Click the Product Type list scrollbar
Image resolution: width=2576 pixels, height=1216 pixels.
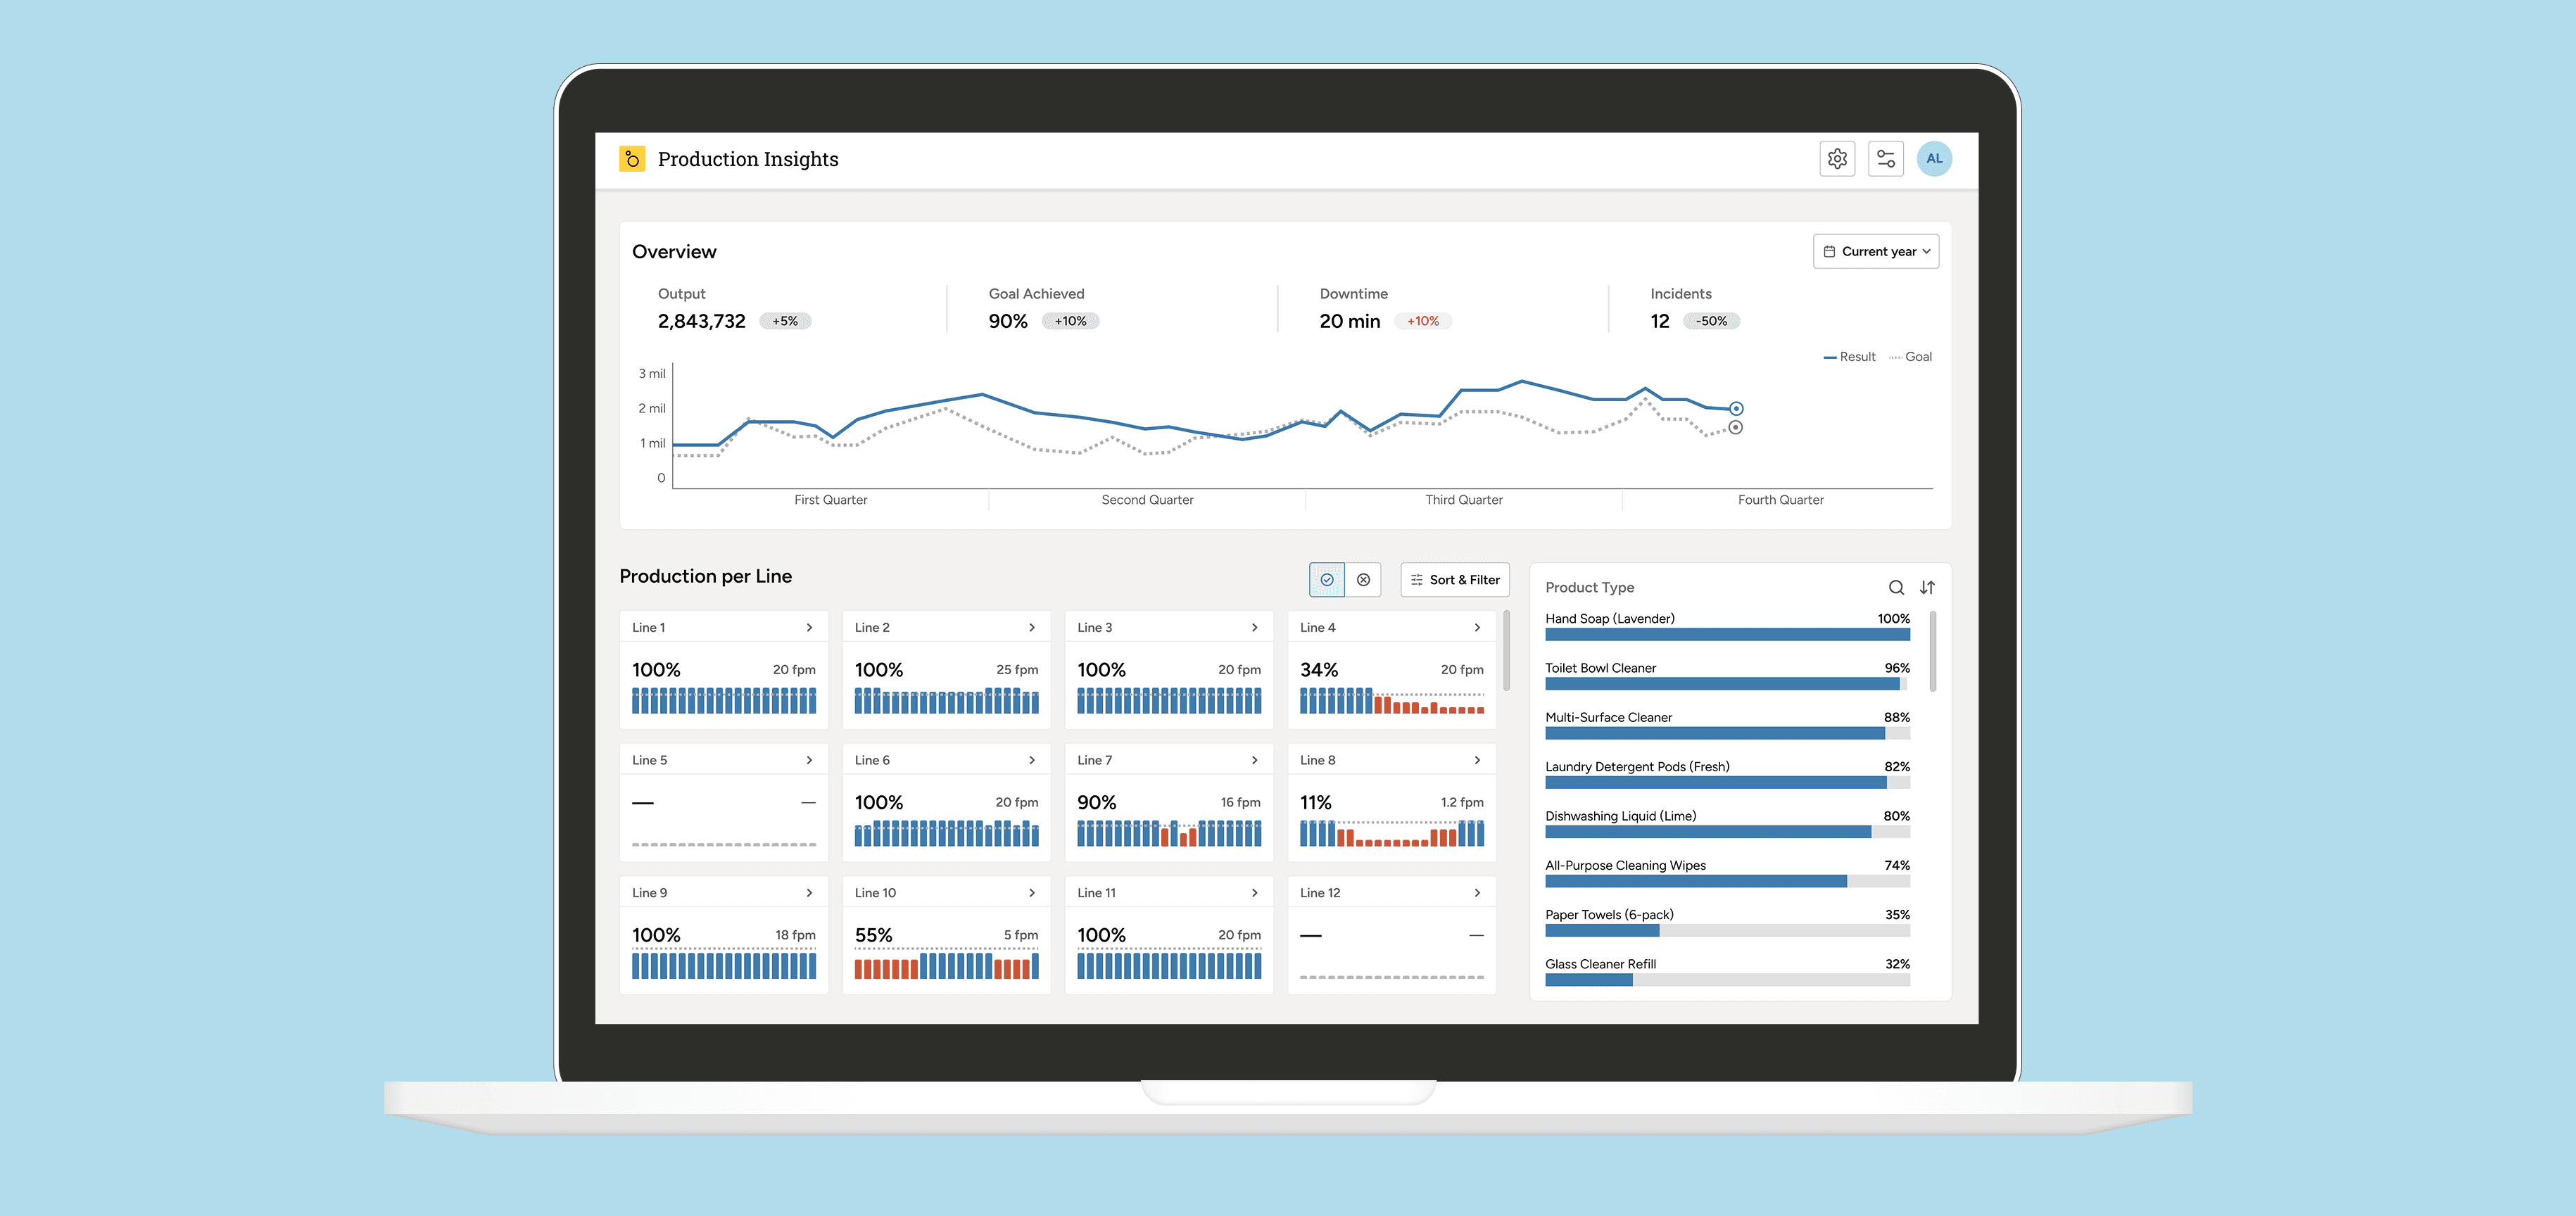coord(1932,651)
